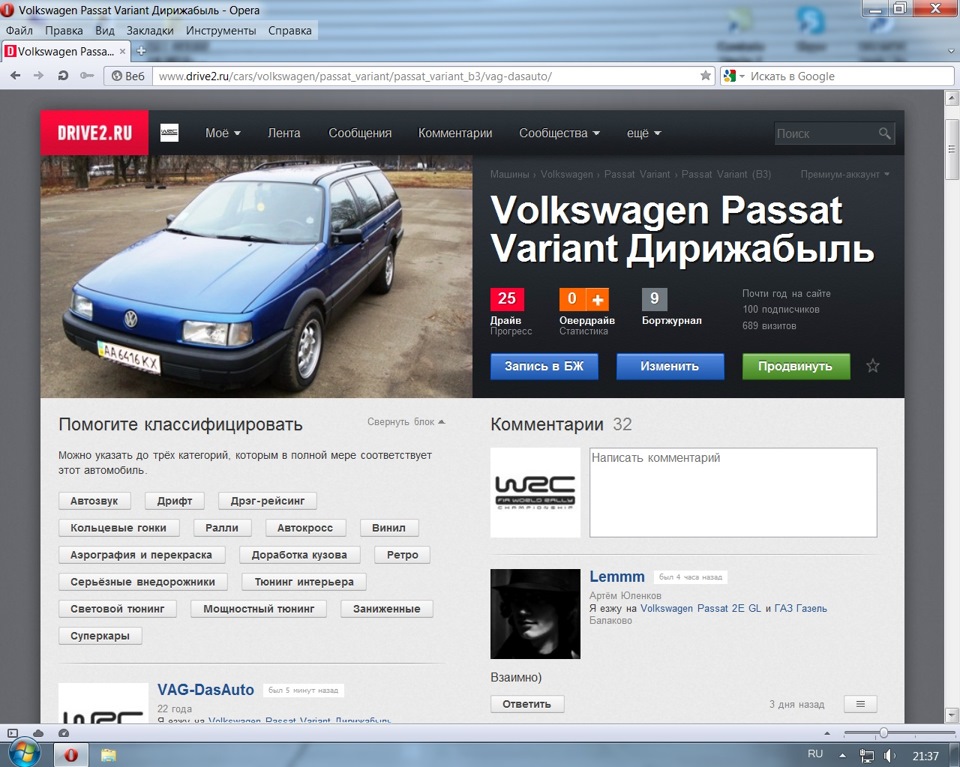Open Комментарии in site navigation
The height and width of the screenshot is (767, 960).
click(x=455, y=133)
